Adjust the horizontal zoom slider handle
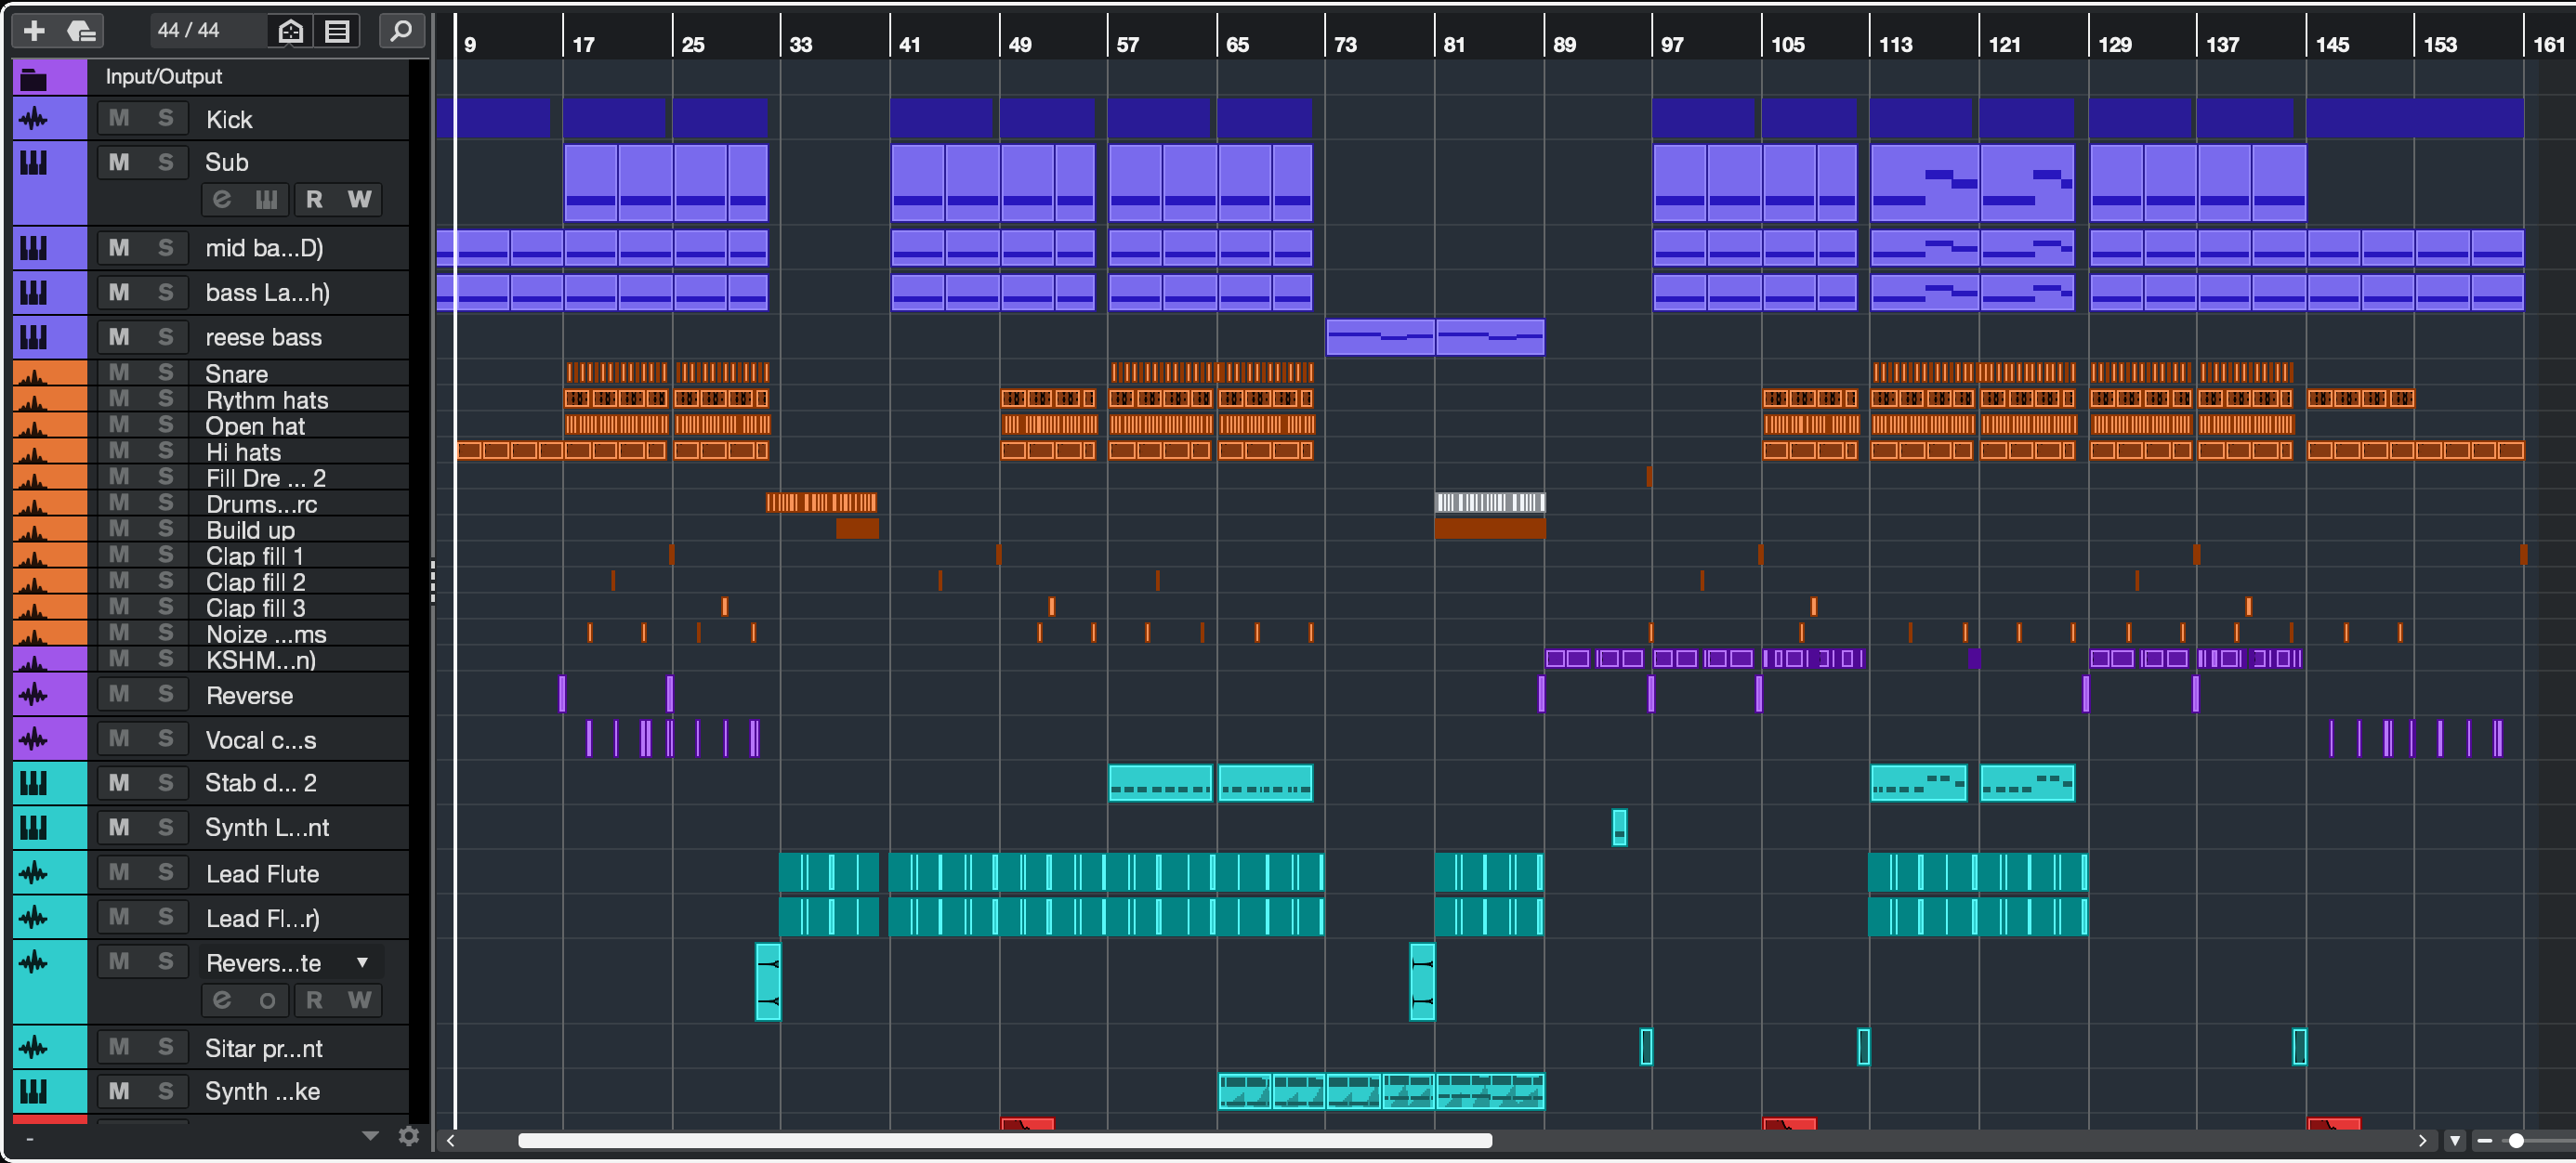Screen dimensions: 2576x1163 (x=2516, y=1141)
